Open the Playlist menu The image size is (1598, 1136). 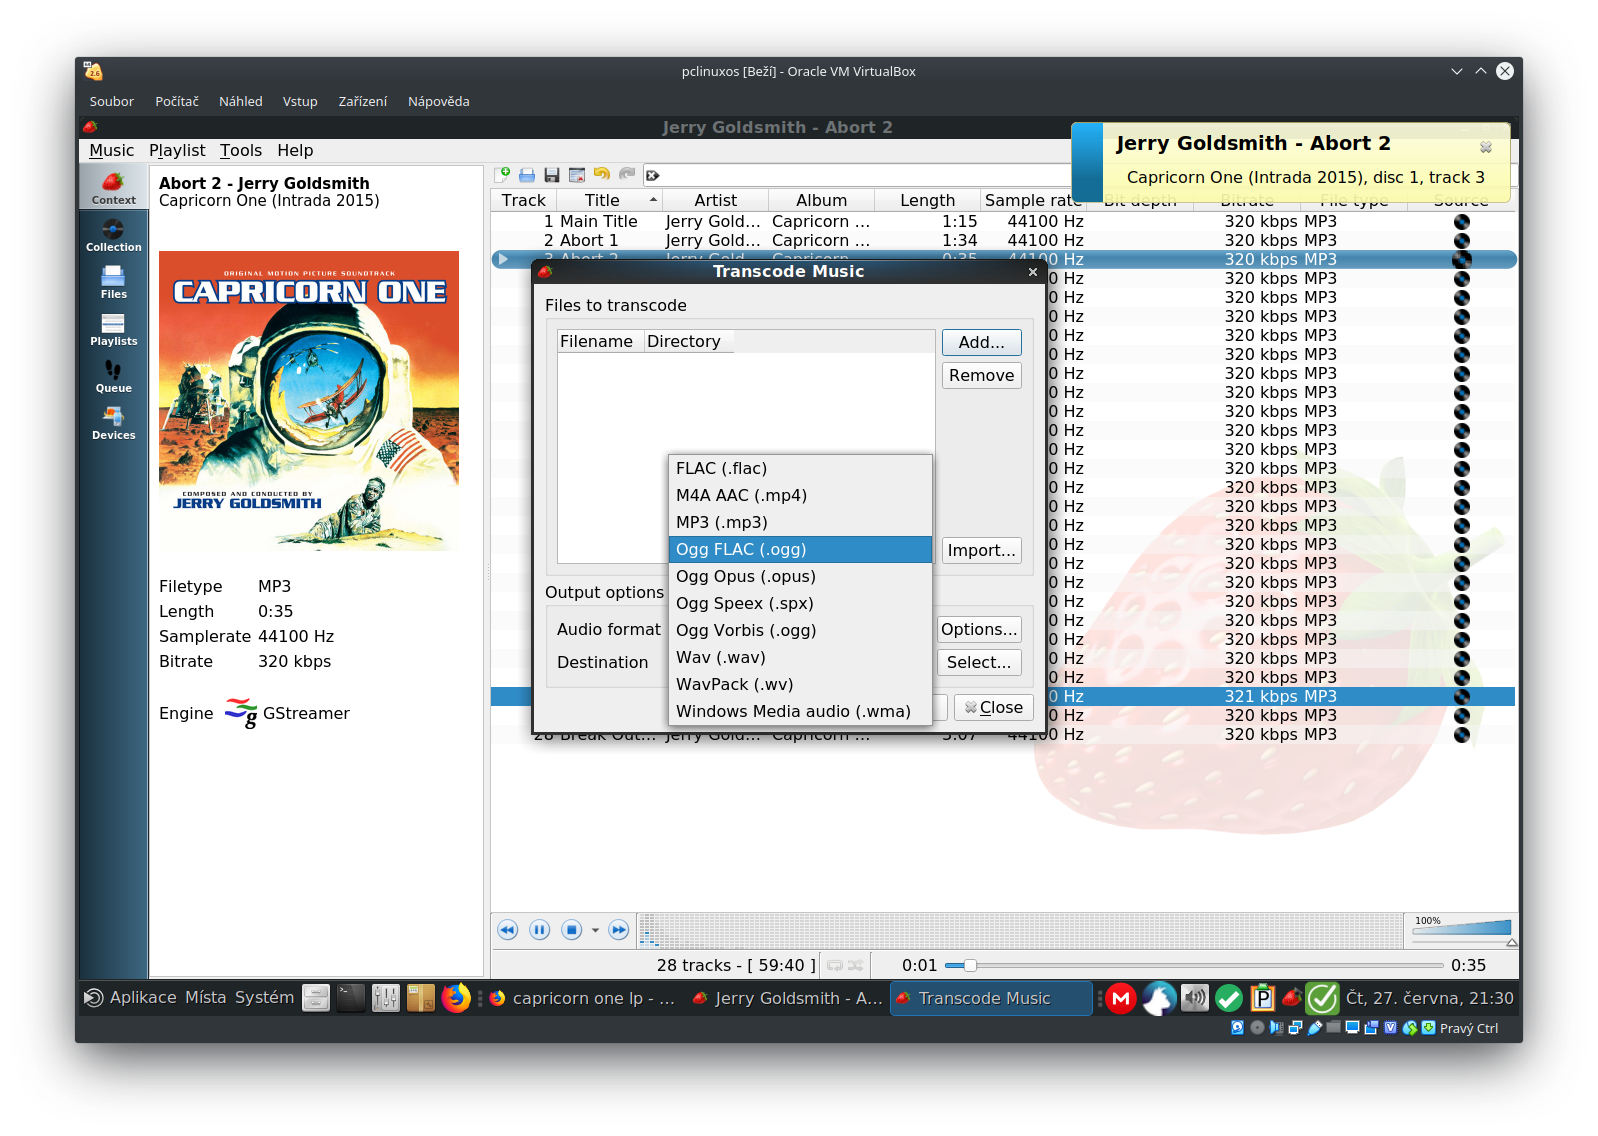click(177, 151)
